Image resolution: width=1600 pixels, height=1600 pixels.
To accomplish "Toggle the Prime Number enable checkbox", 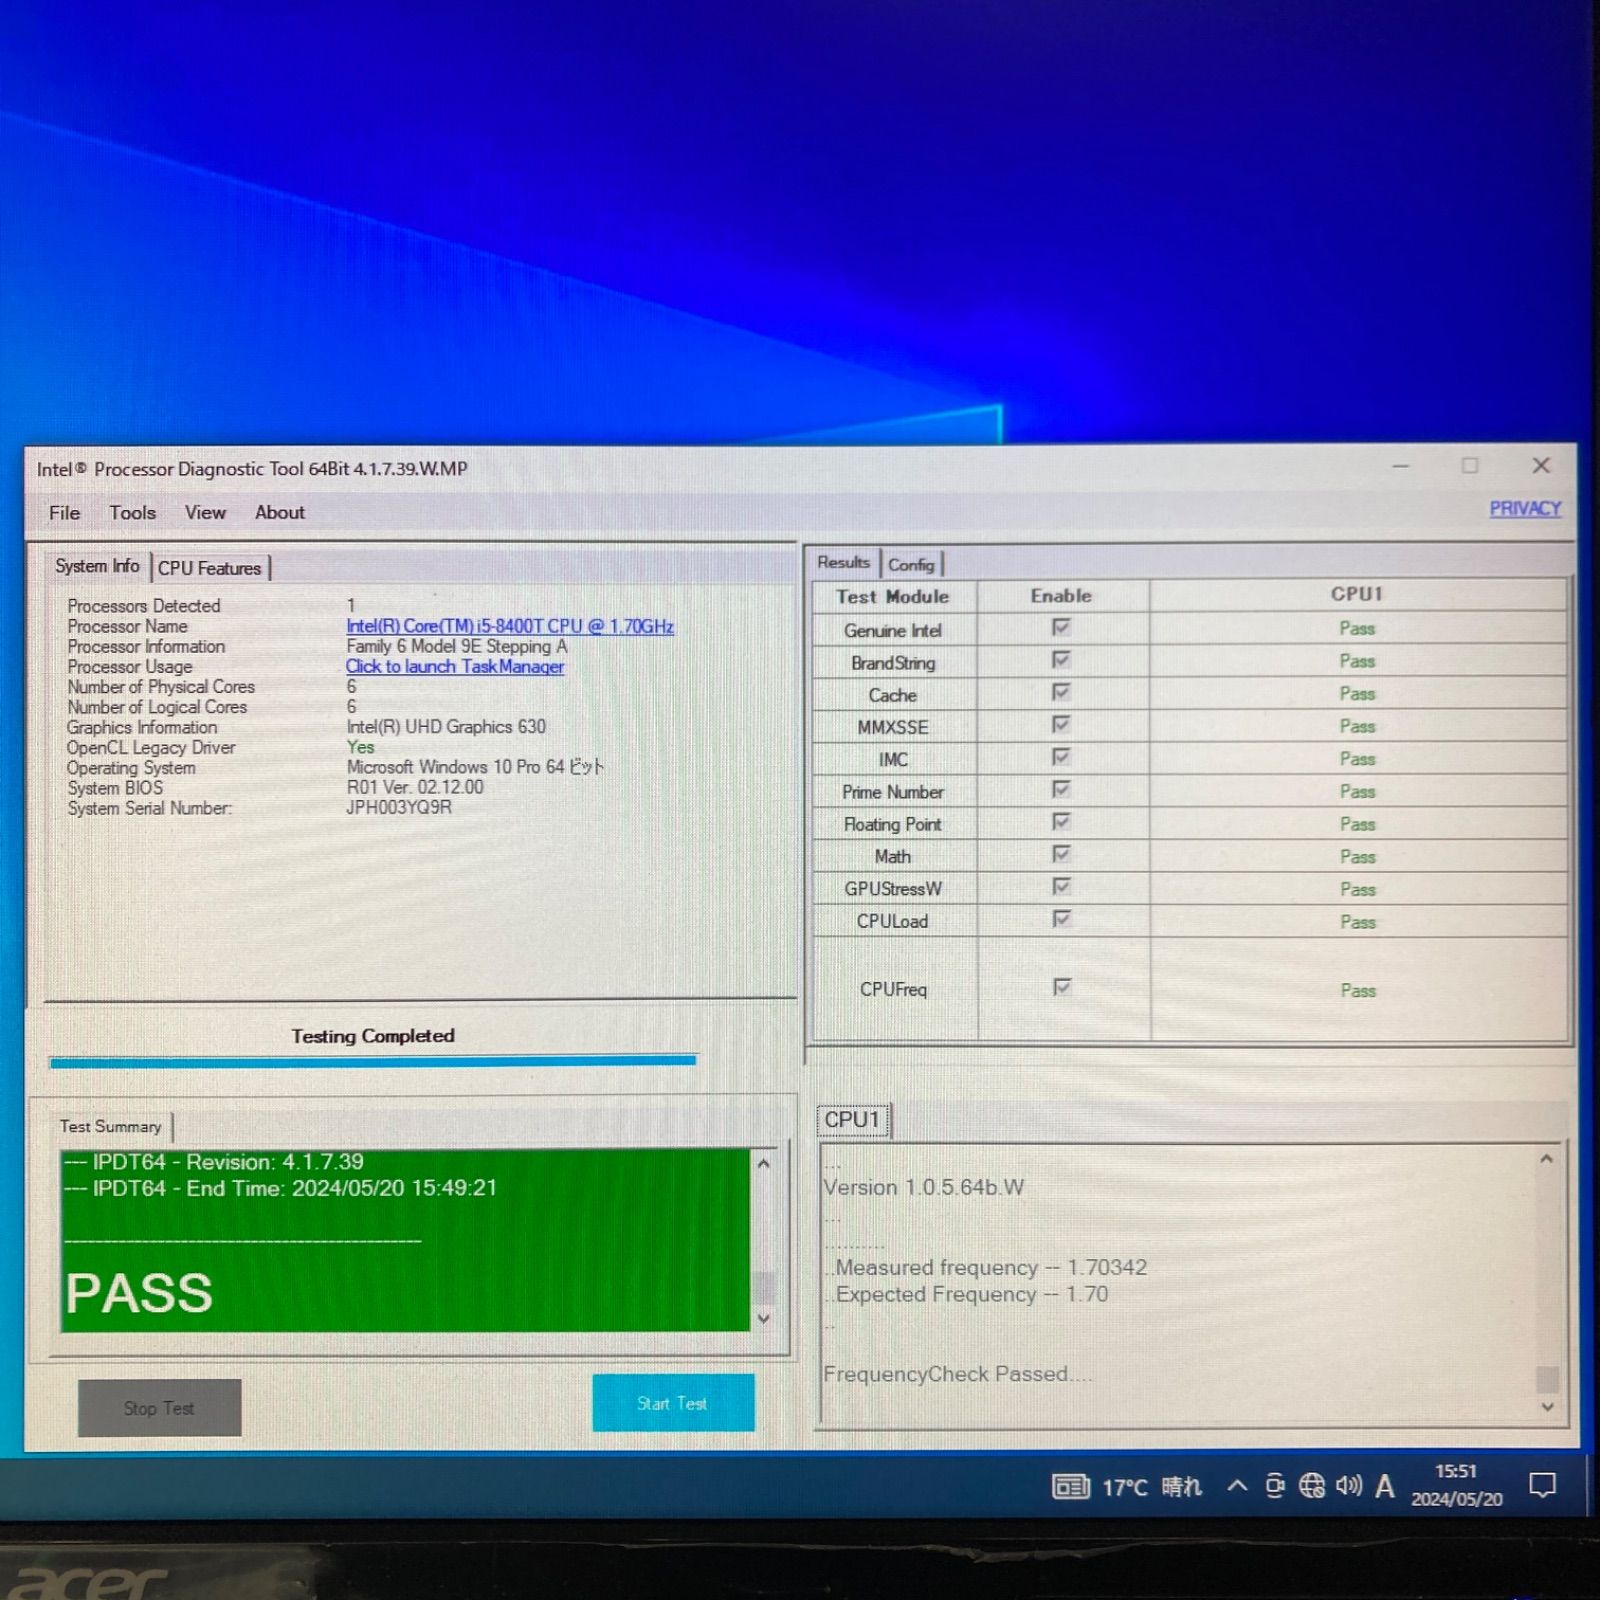I will pyautogui.click(x=1061, y=789).
